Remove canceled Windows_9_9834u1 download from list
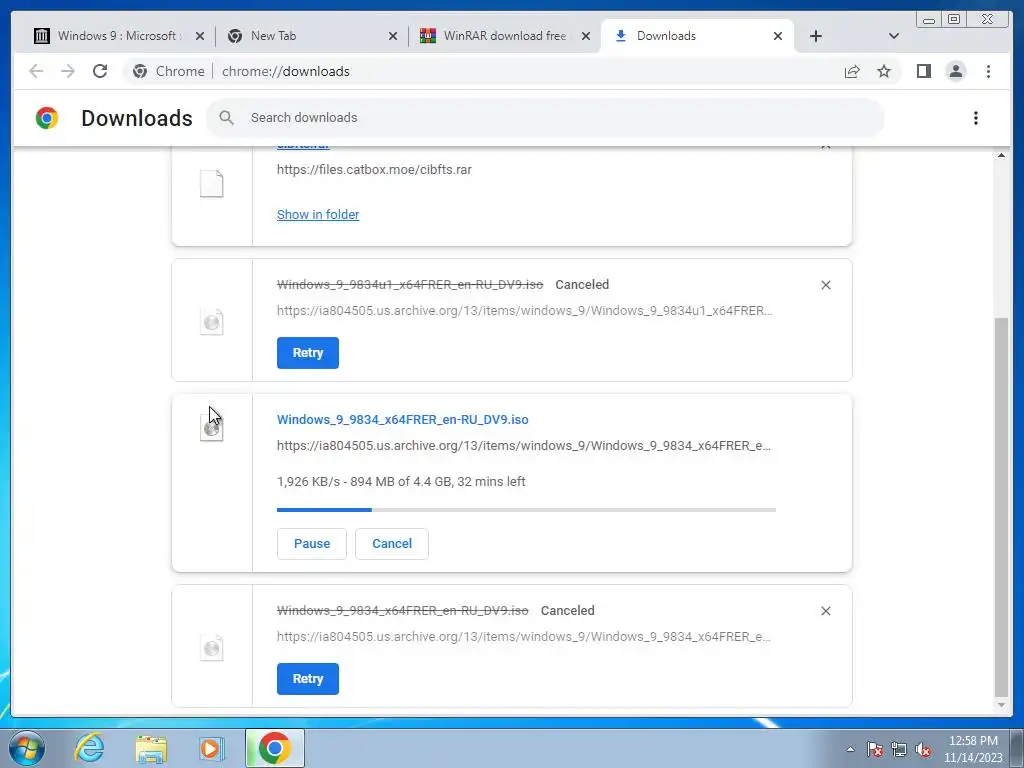The width and height of the screenshot is (1024, 768). pyautogui.click(x=825, y=285)
